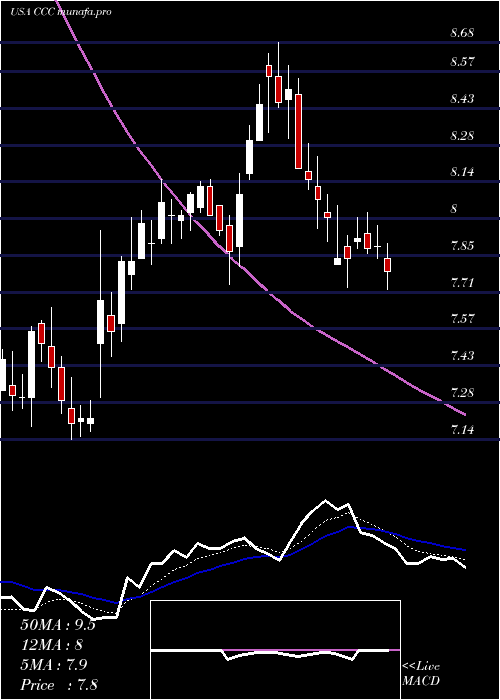Click the 8.14 price axis label

462,172
